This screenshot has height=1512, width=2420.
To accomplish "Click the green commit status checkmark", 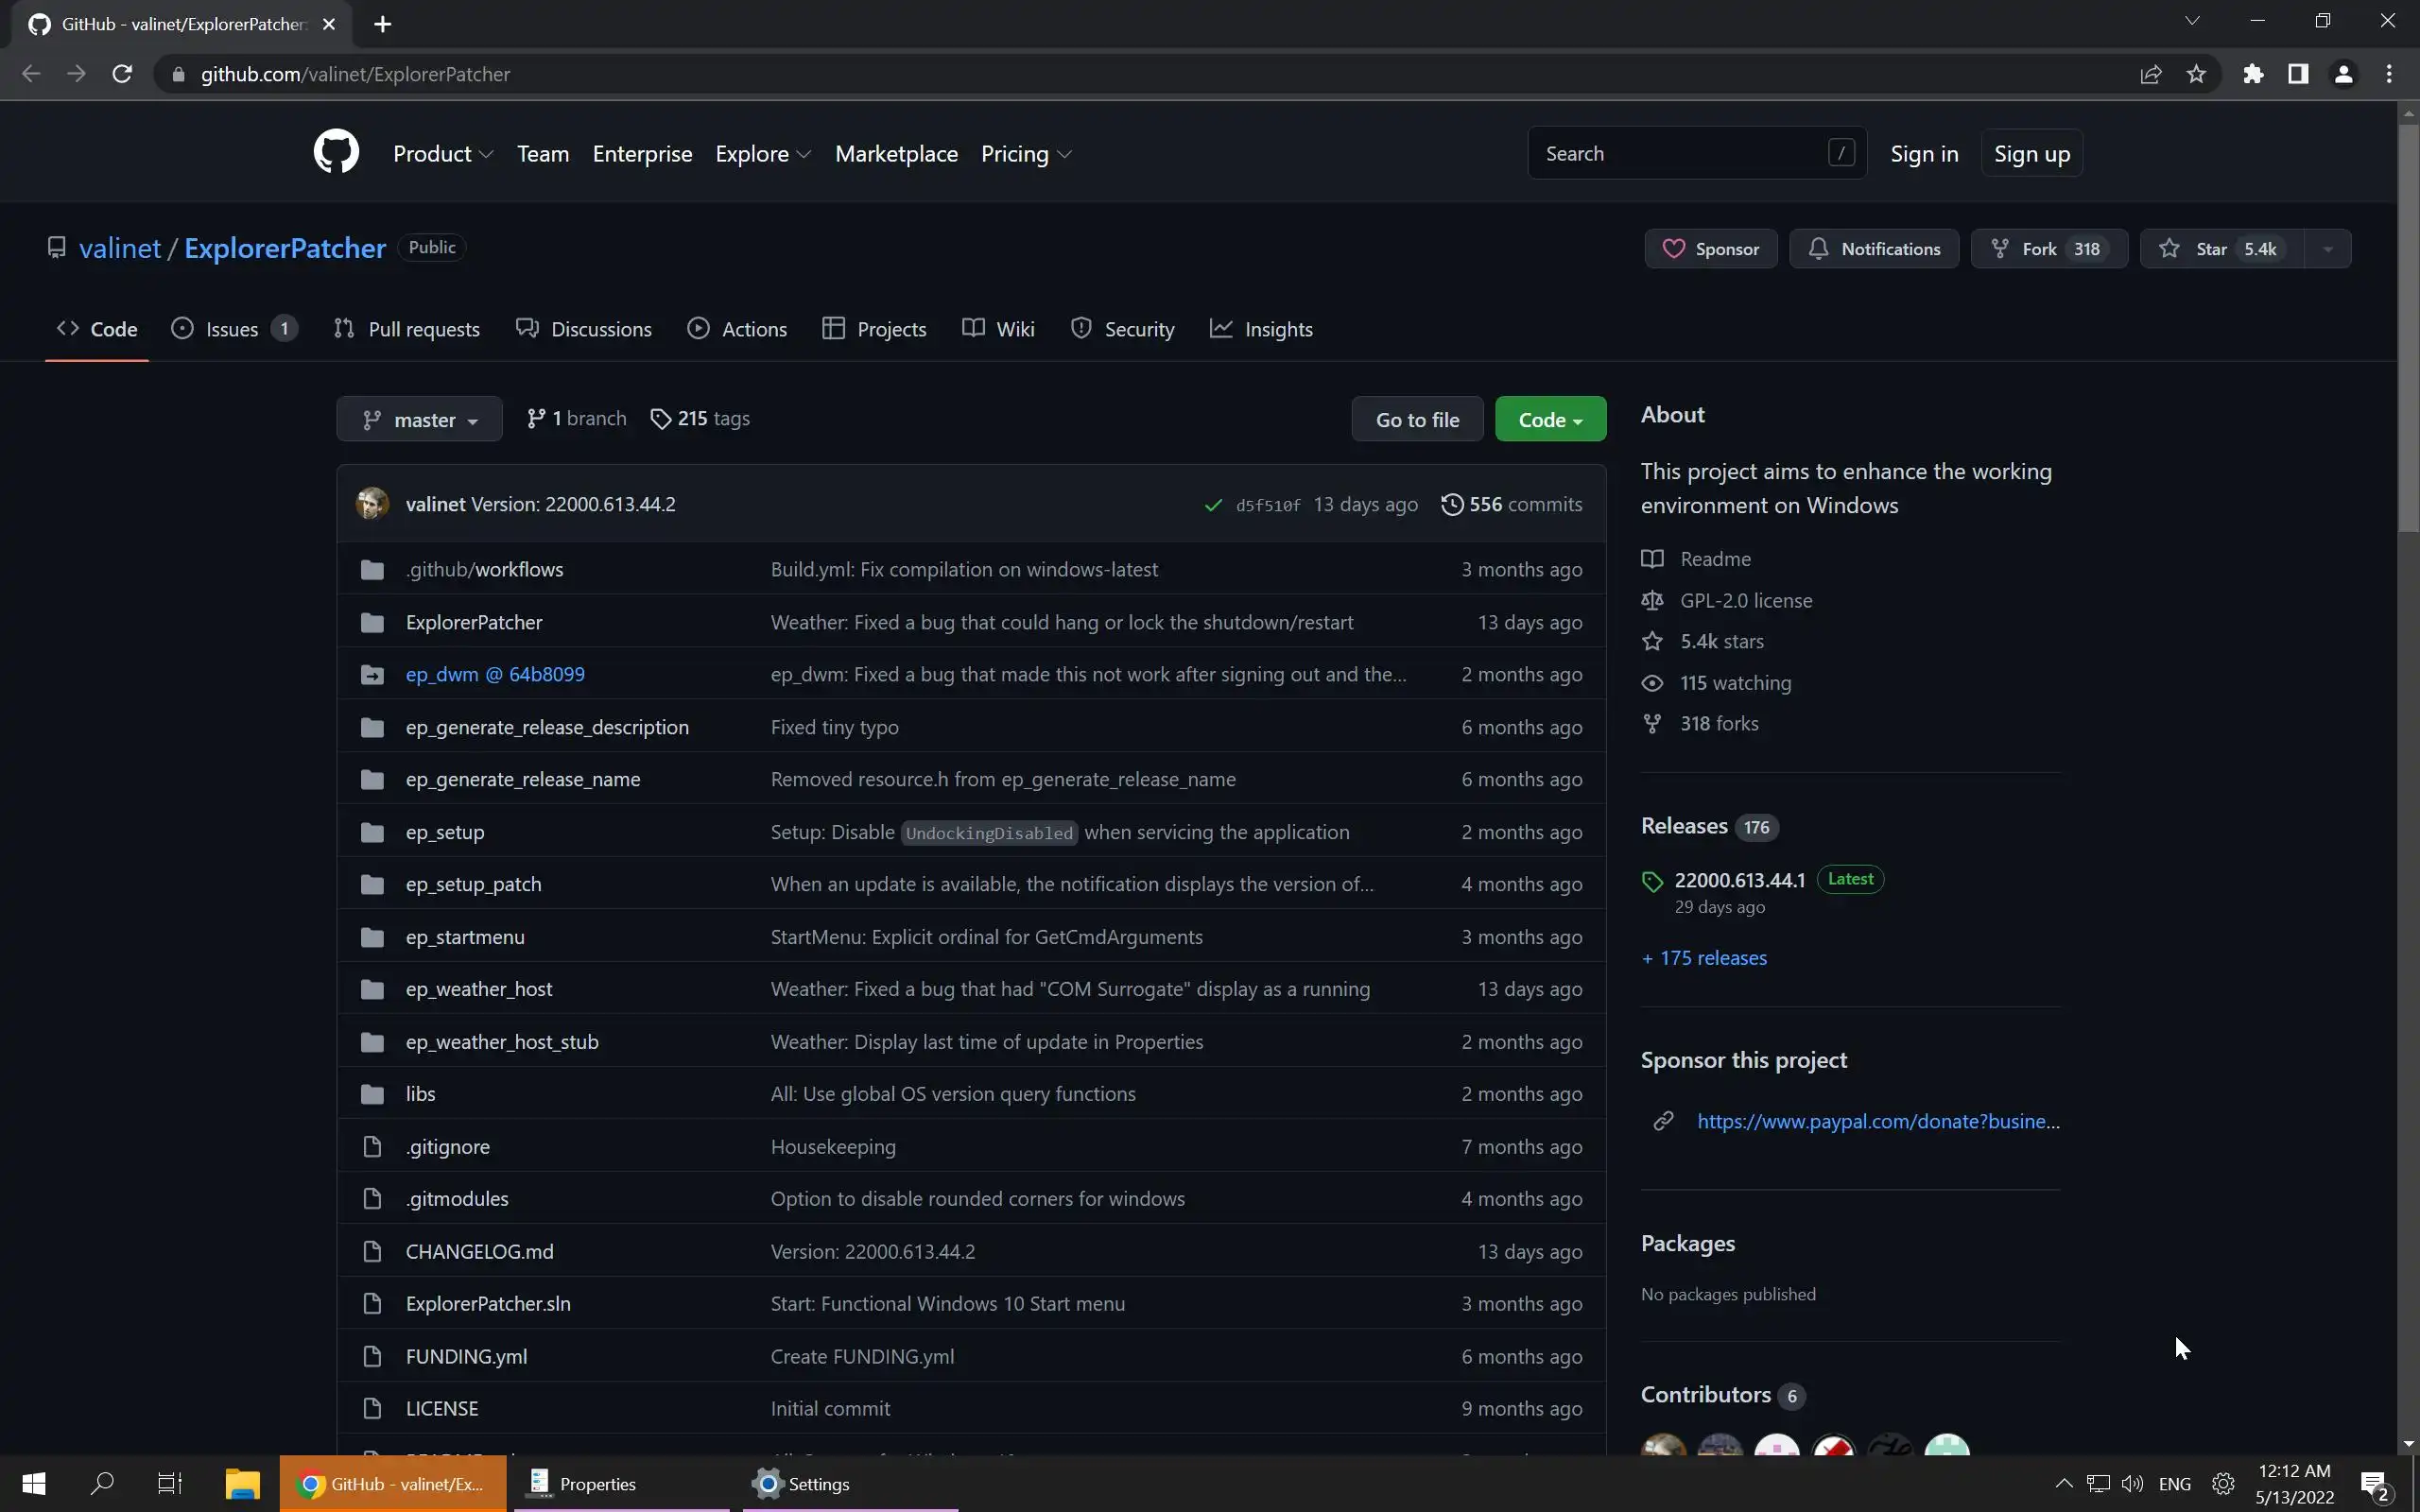I will click(x=1213, y=505).
